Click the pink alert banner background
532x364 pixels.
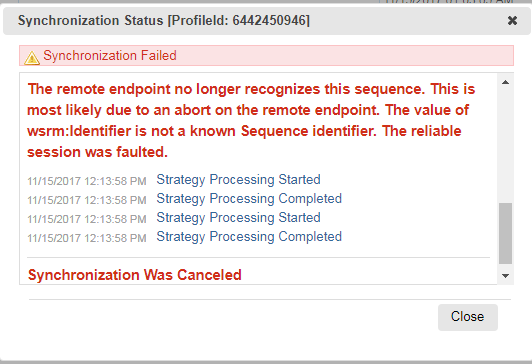click(339, 55)
